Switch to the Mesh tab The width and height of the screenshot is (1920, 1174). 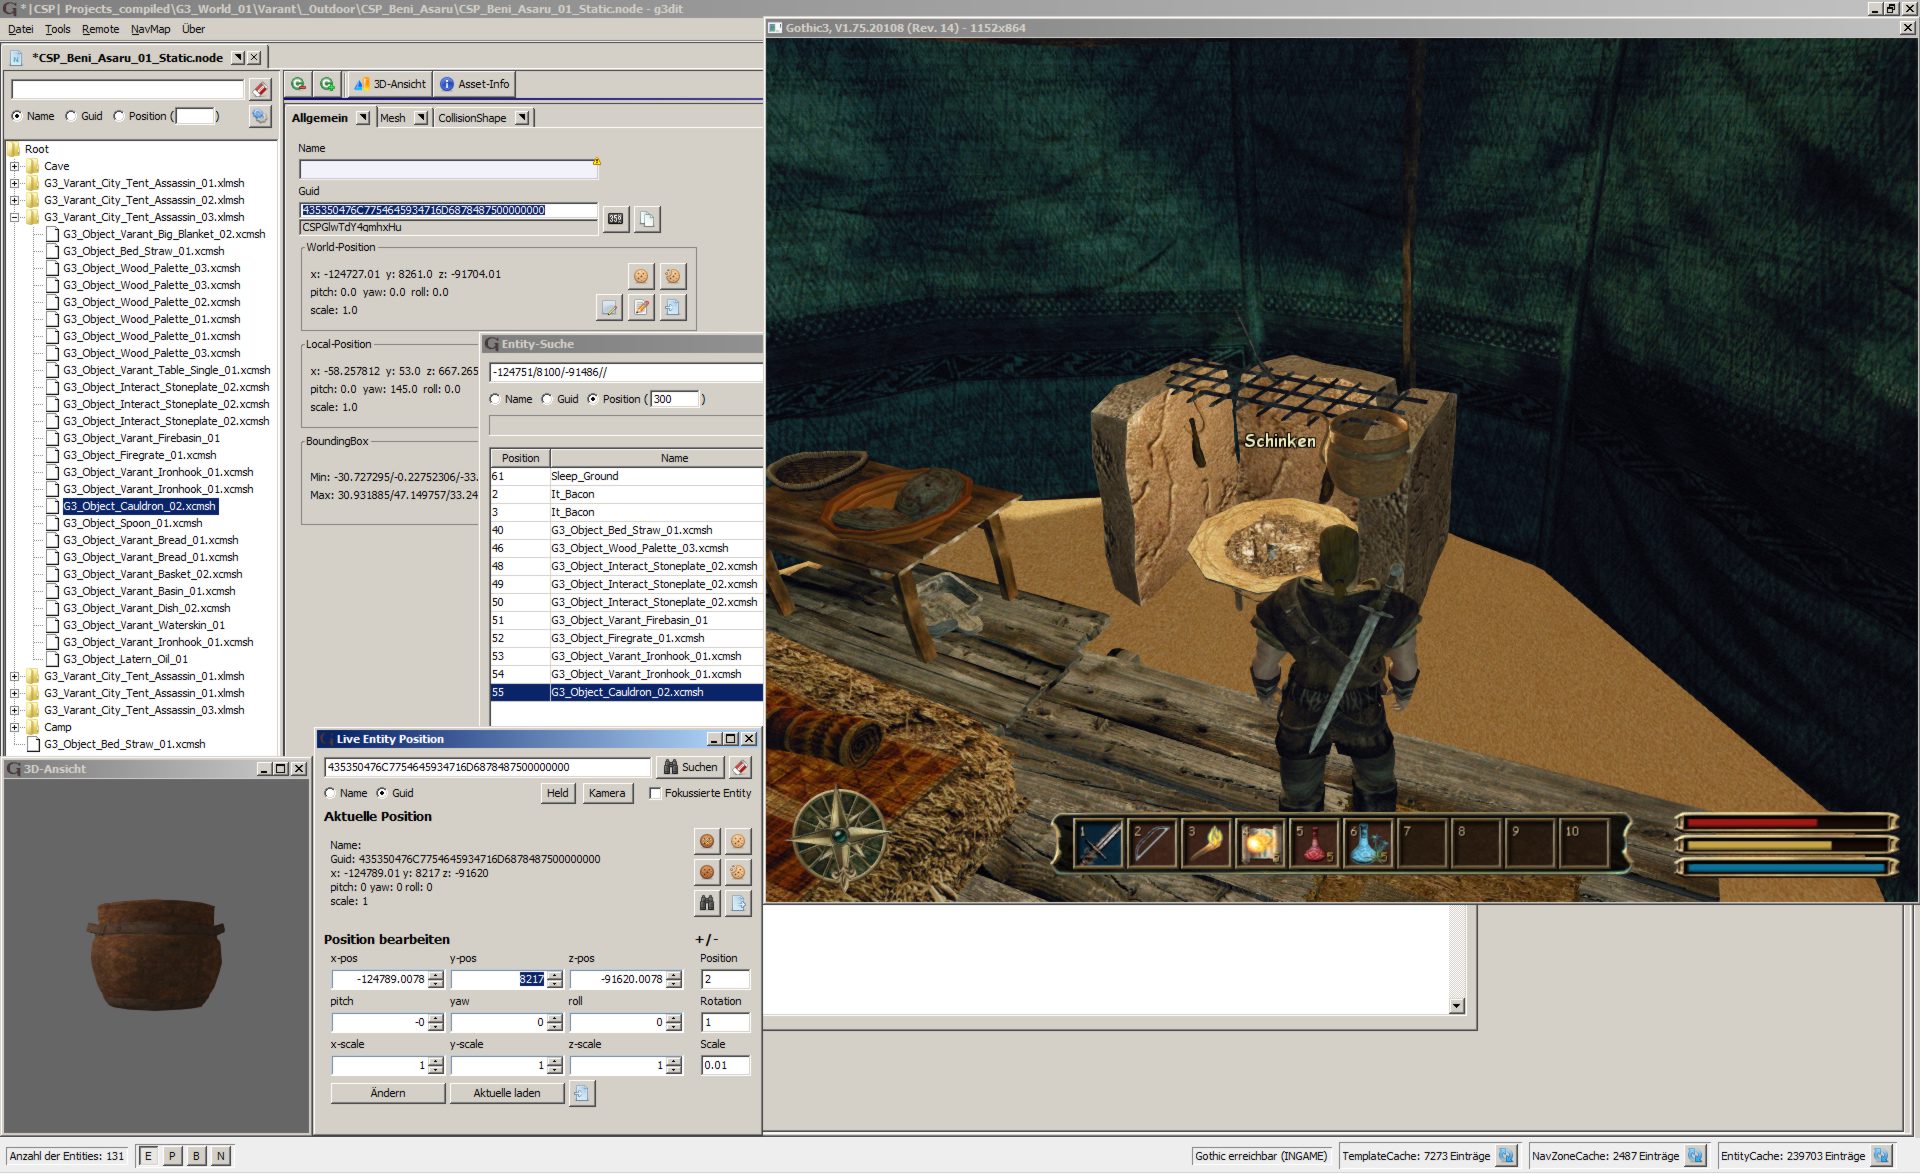coord(393,118)
